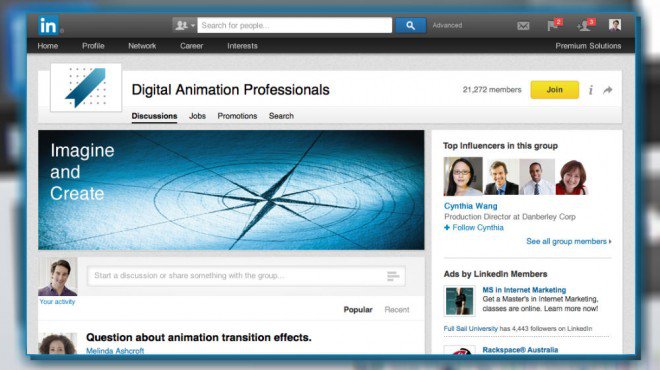Open the profile photo account menu

(615, 25)
